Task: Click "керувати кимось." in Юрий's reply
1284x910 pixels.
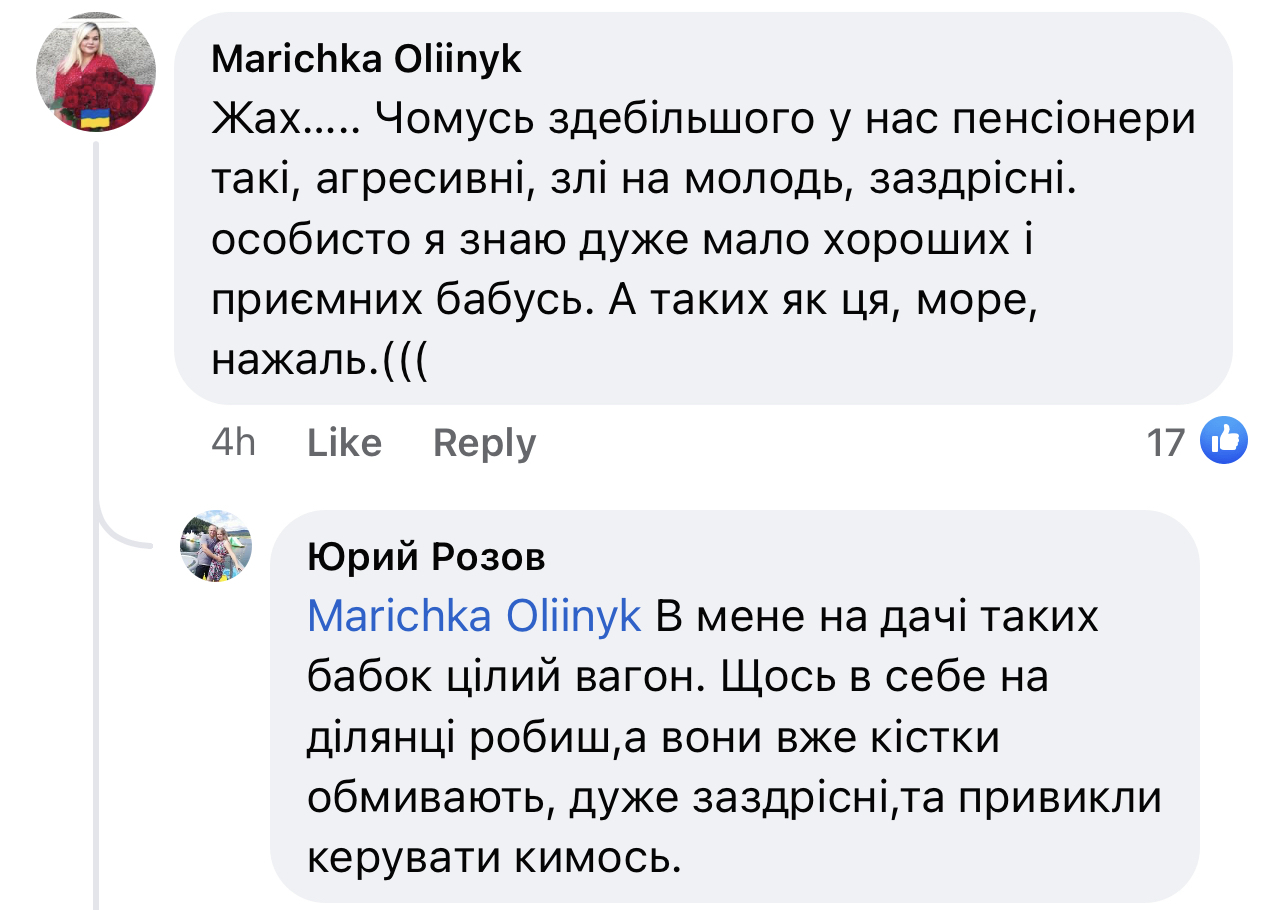Action: pos(494,857)
